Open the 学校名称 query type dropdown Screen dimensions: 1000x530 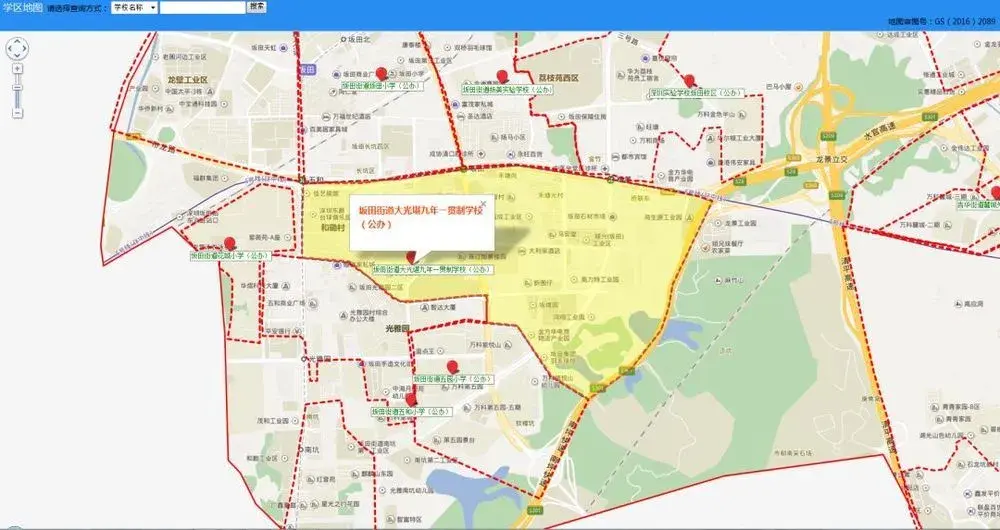point(135,8)
